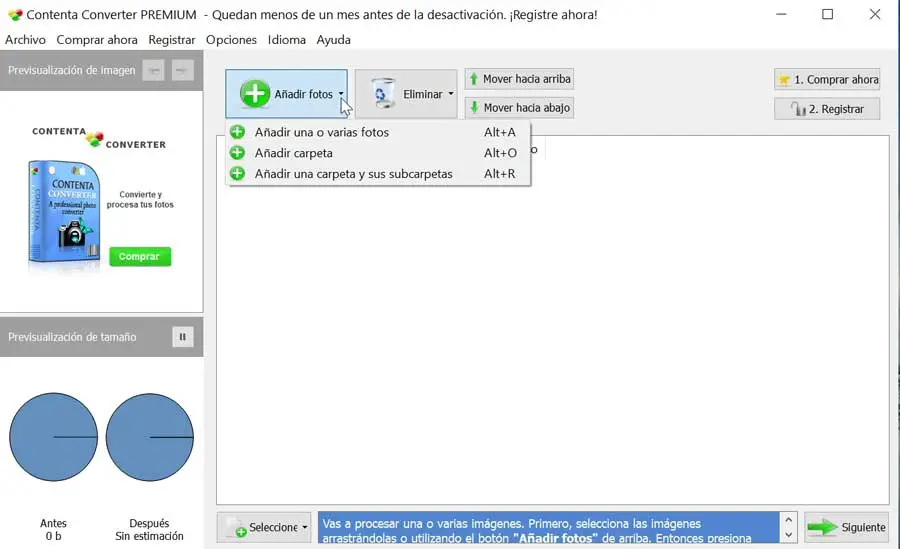Click the Contenta Converter title bar logo
Screen dimensions: 900x549
pos(15,15)
